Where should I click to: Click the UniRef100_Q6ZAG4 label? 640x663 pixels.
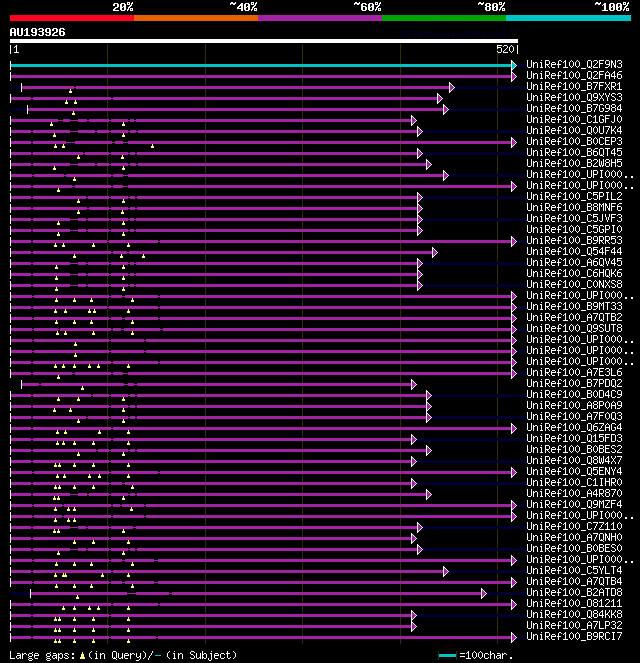click(574, 427)
